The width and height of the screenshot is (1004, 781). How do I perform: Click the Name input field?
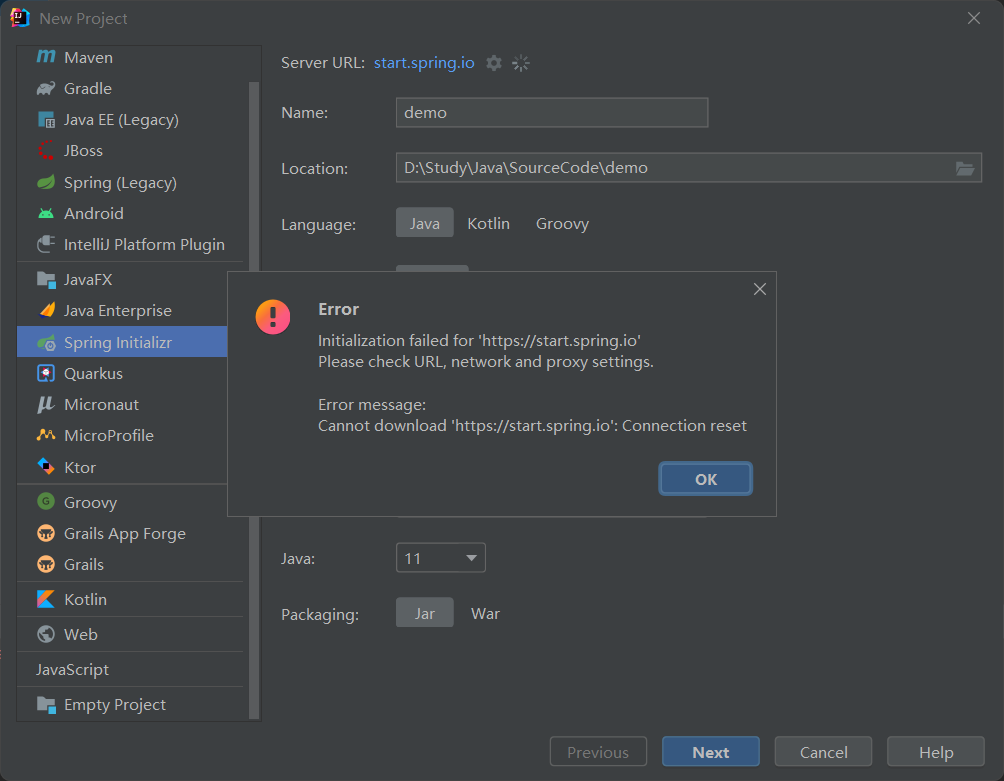[552, 113]
